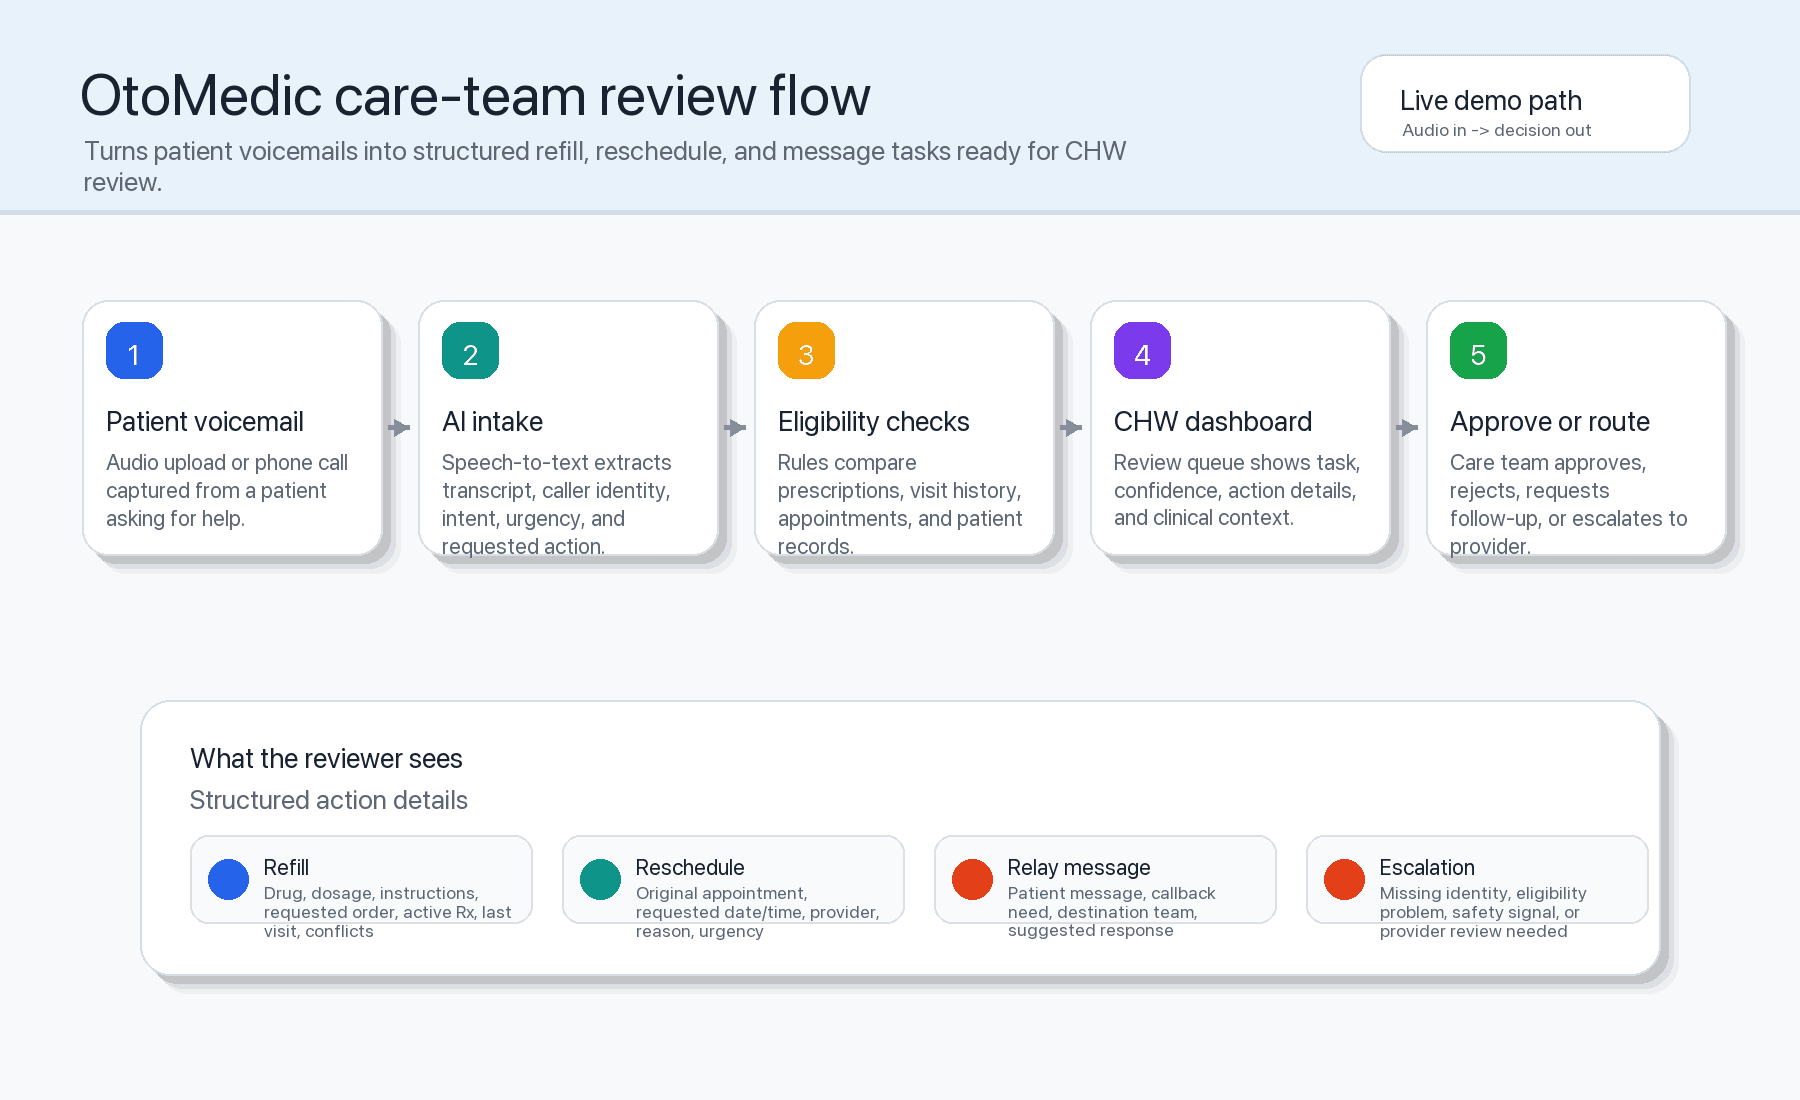
Task: Select the subtitle starting "Turns patient voicemails"
Action: 604,166
